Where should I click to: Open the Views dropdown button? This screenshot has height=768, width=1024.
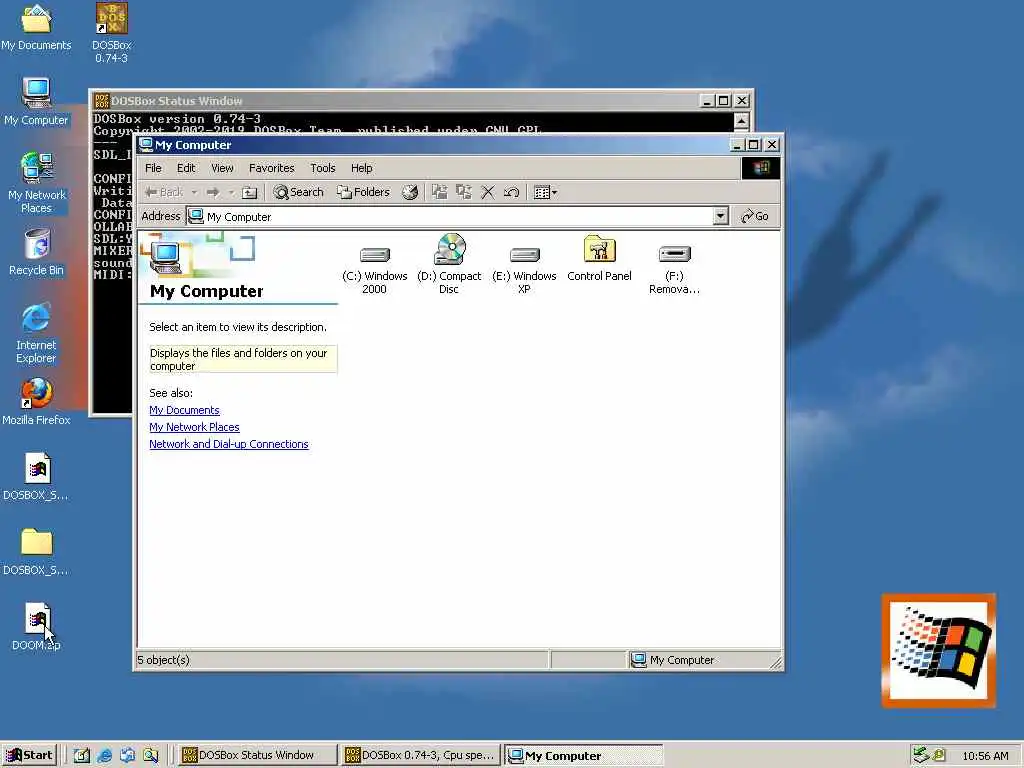click(x=545, y=192)
